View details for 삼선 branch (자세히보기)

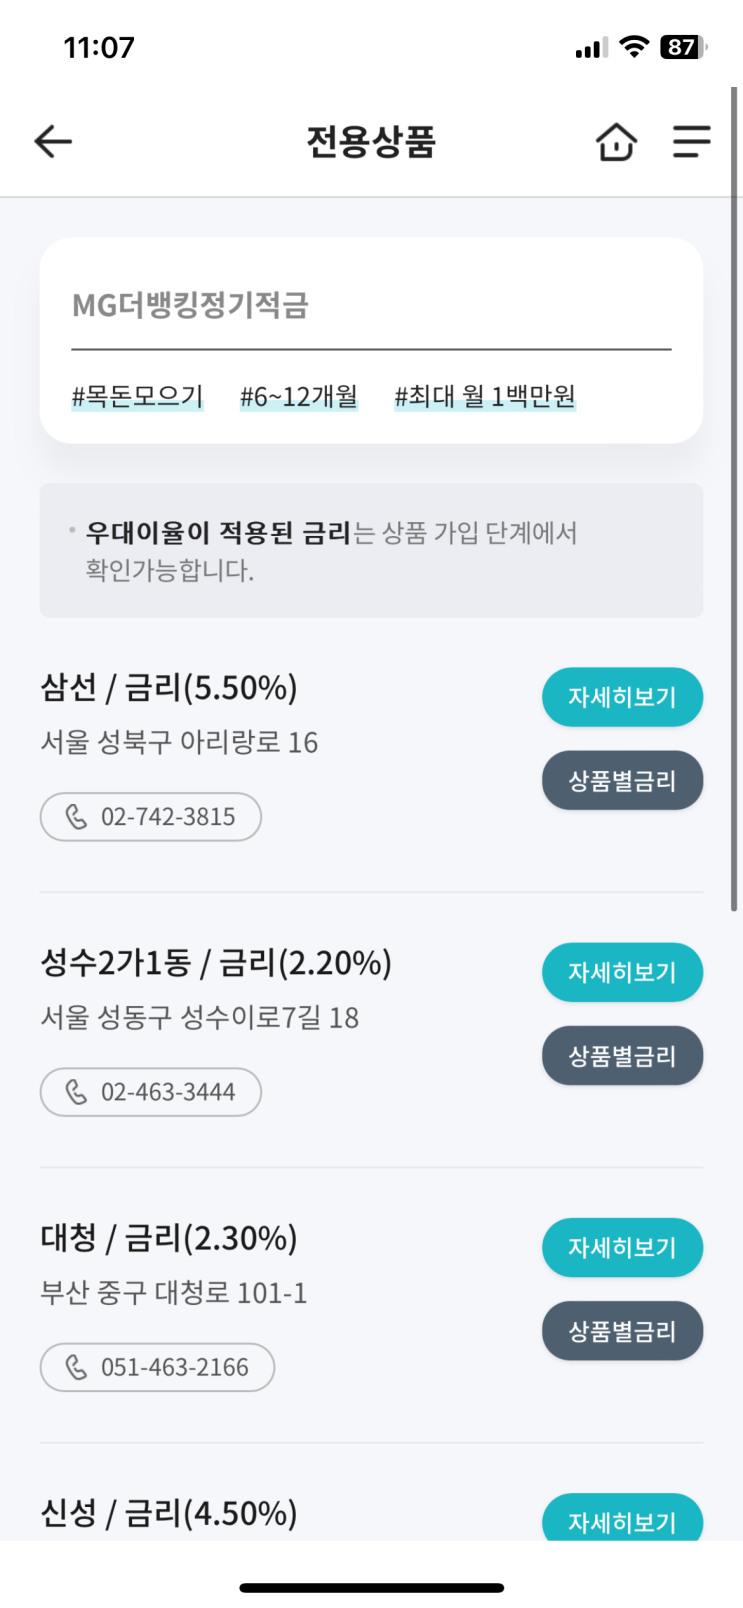622,697
